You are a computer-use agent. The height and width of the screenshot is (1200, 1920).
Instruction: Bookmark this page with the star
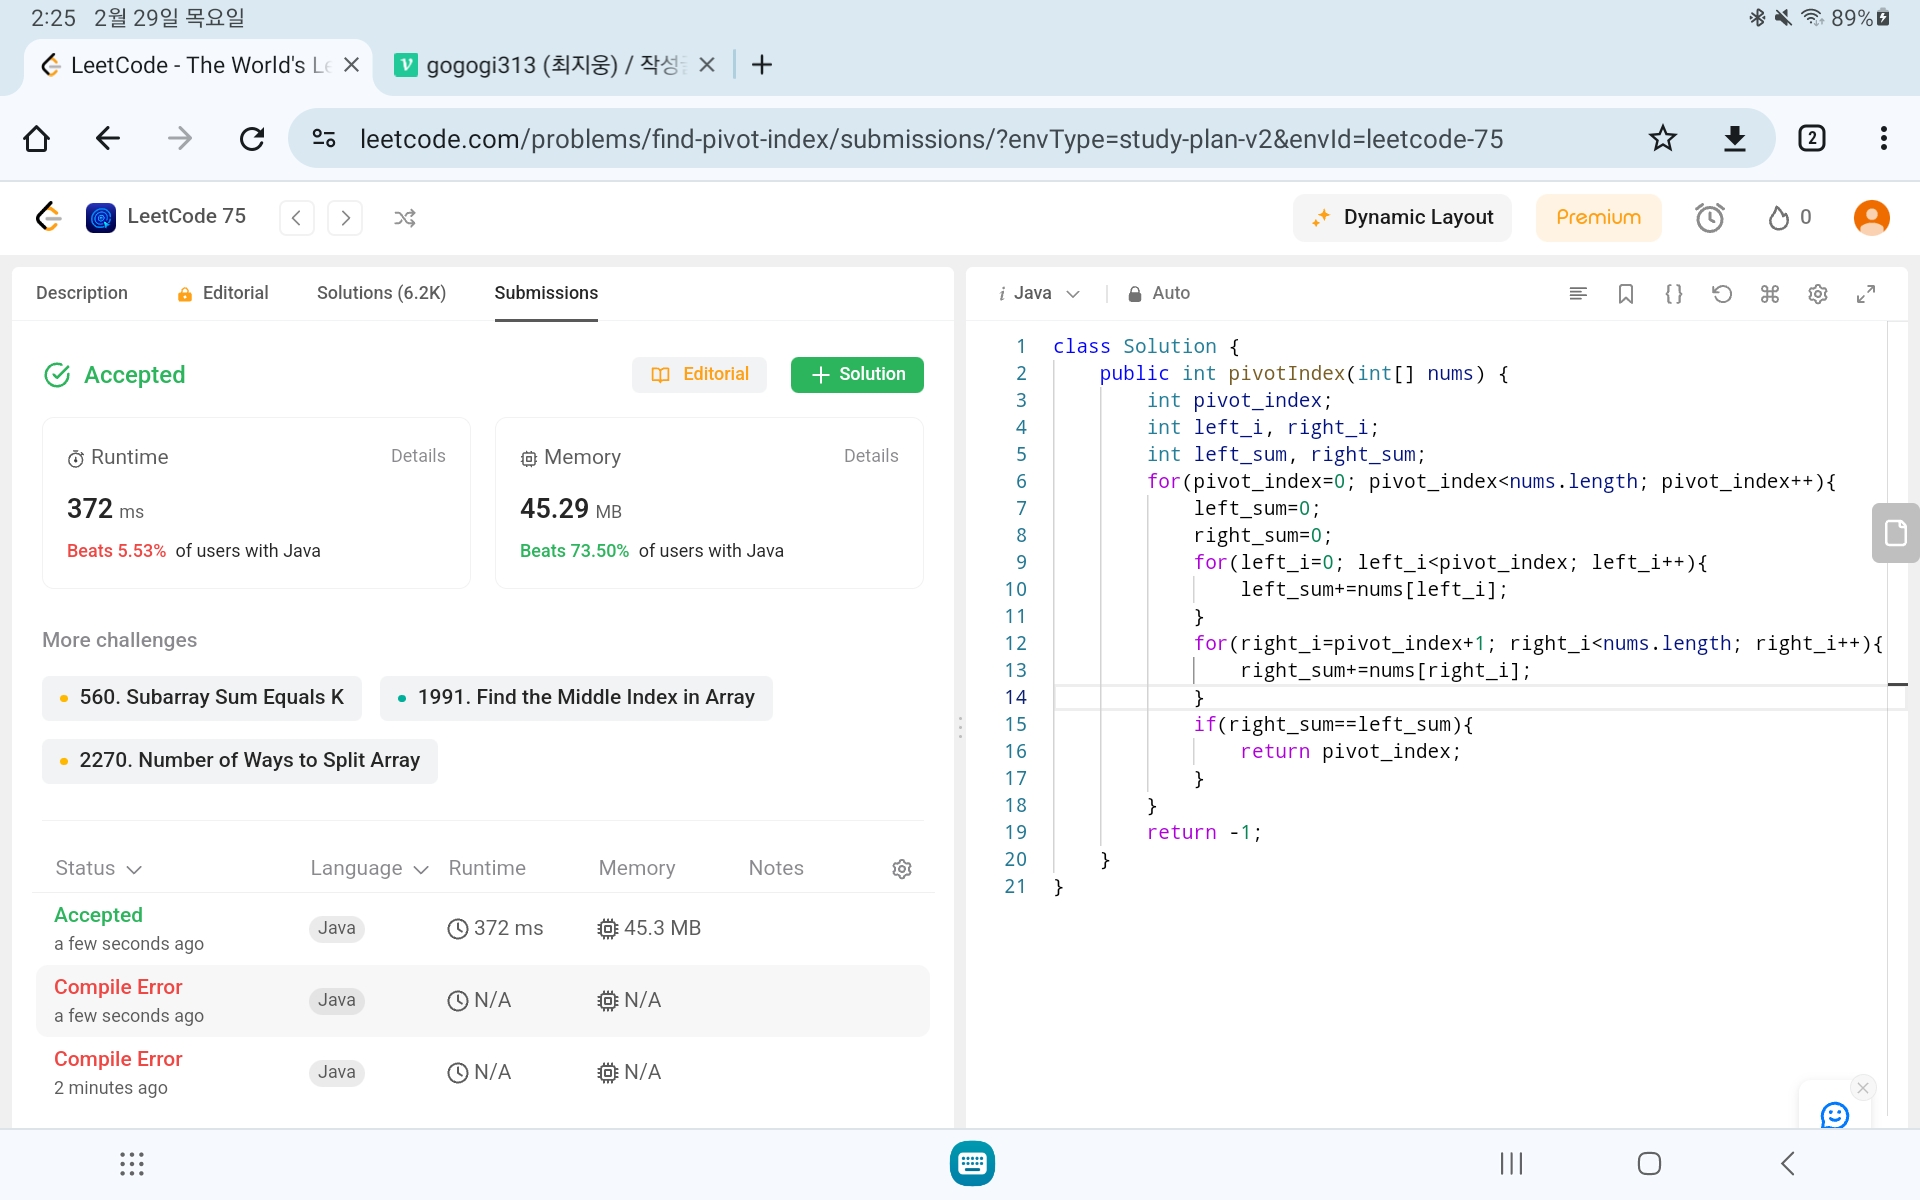(1662, 139)
